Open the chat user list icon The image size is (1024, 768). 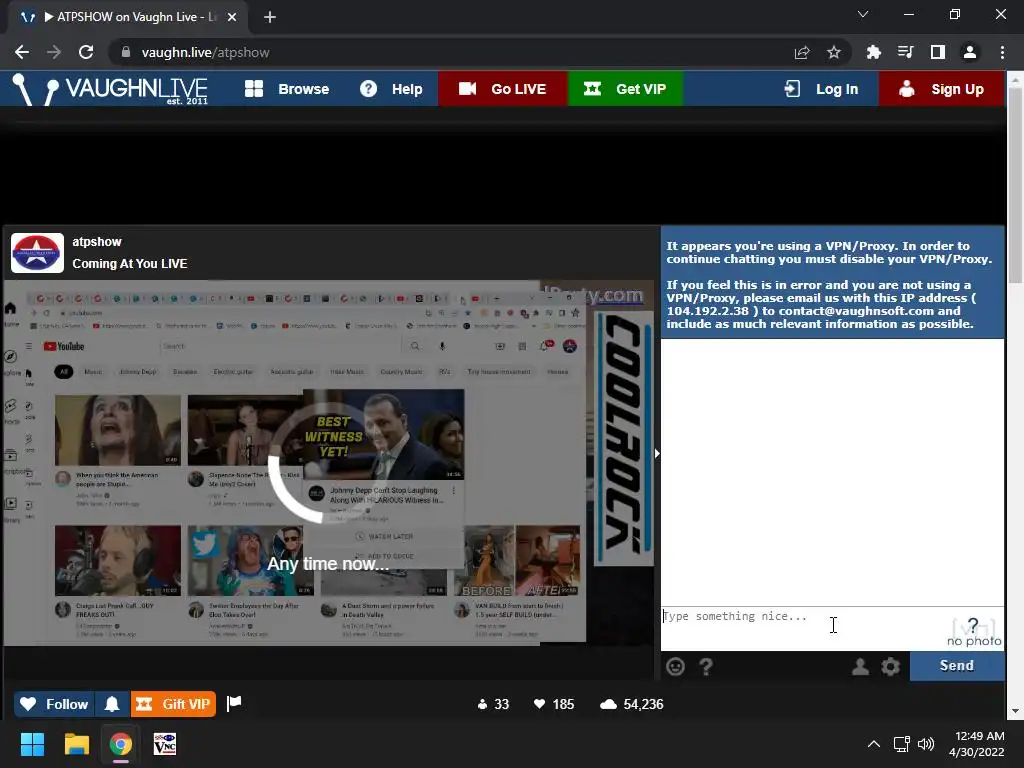860,666
